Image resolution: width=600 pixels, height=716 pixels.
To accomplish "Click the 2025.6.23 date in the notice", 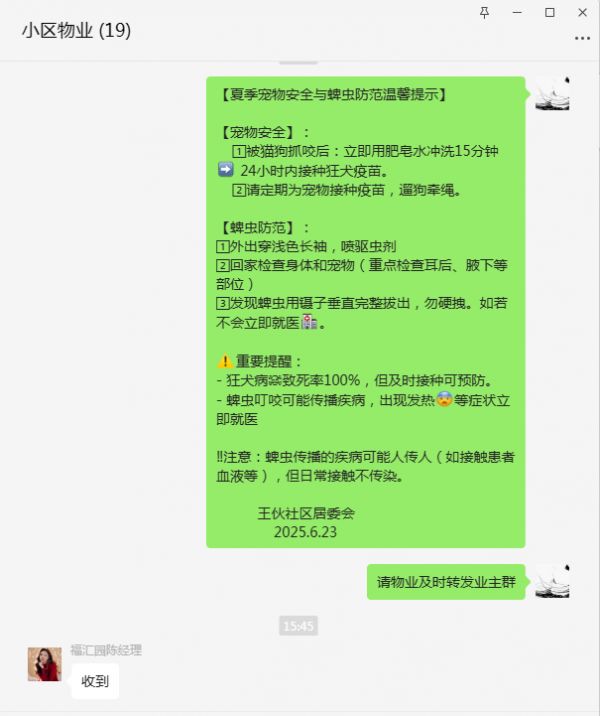I will (x=305, y=532).
